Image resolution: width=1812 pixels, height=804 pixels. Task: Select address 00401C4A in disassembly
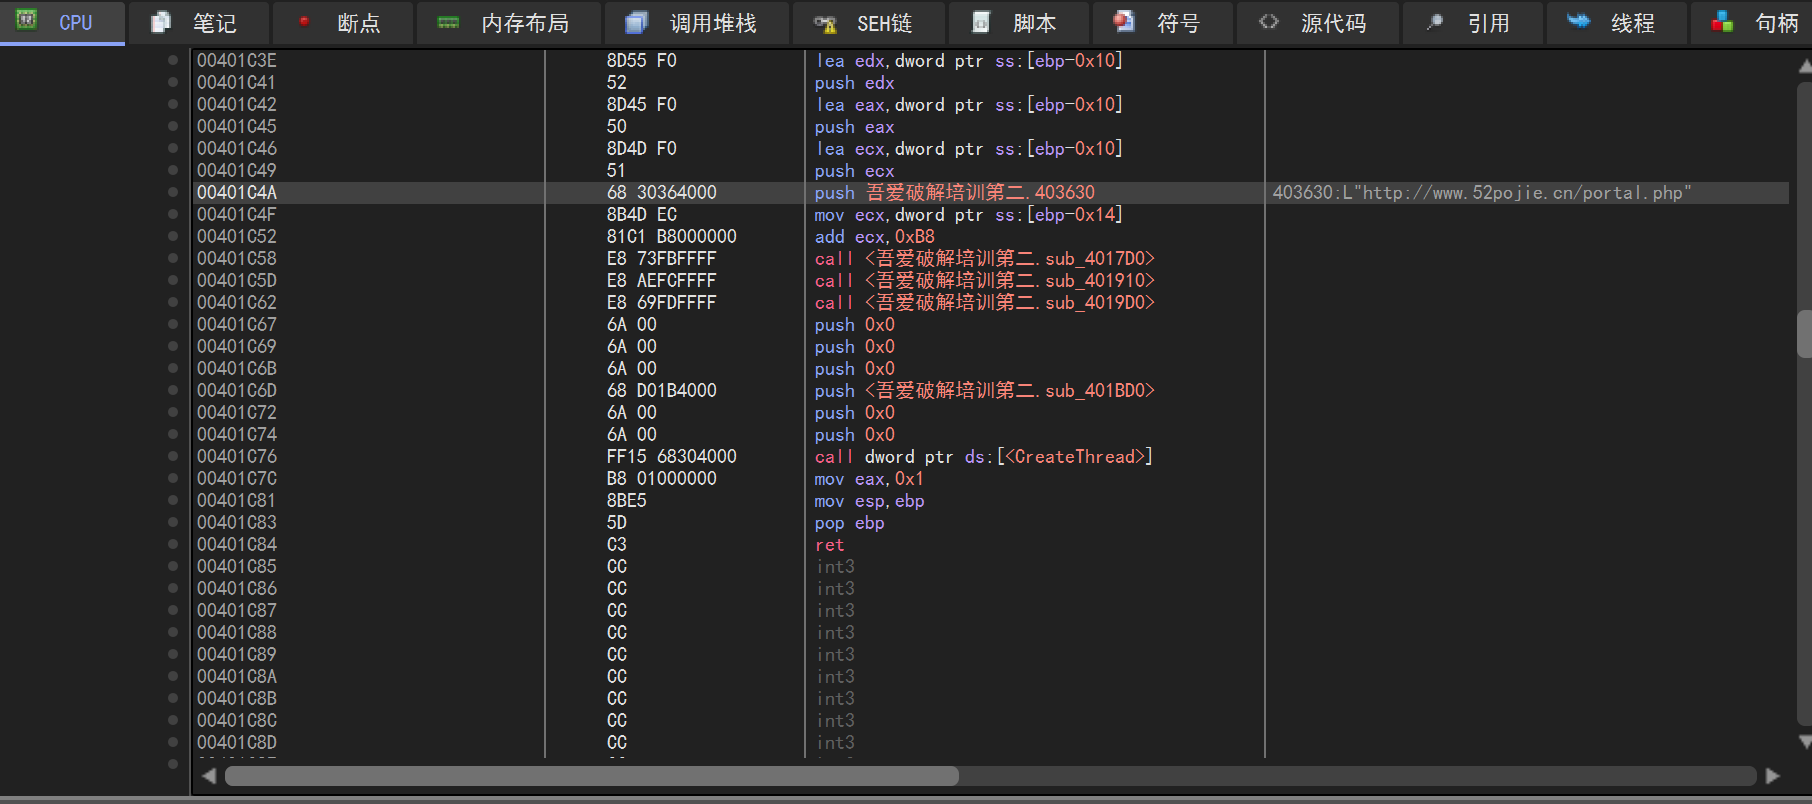(x=237, y=193)
